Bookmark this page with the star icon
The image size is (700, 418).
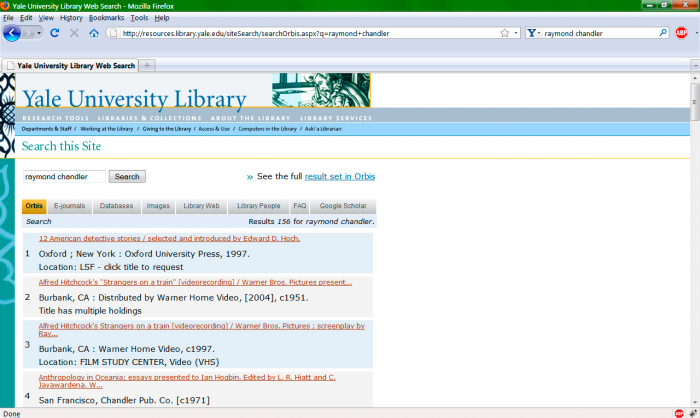[x=504, y=33]
